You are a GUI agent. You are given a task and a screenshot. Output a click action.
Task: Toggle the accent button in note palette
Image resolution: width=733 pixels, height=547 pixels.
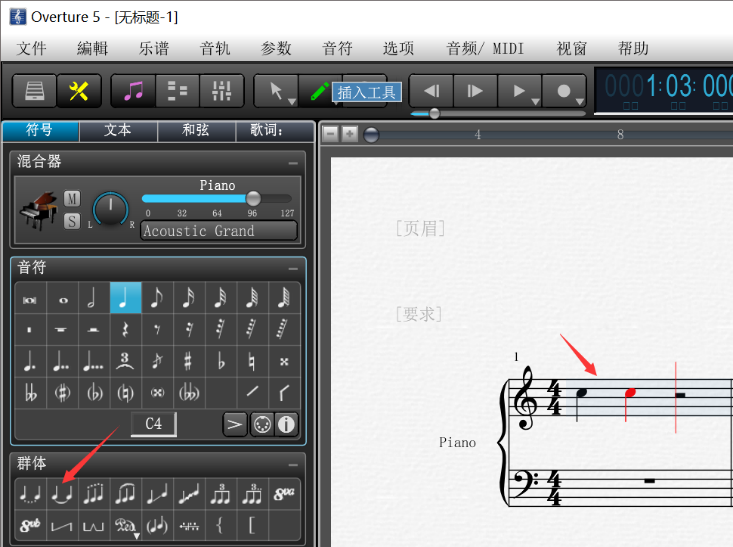(x=235, y=425)
